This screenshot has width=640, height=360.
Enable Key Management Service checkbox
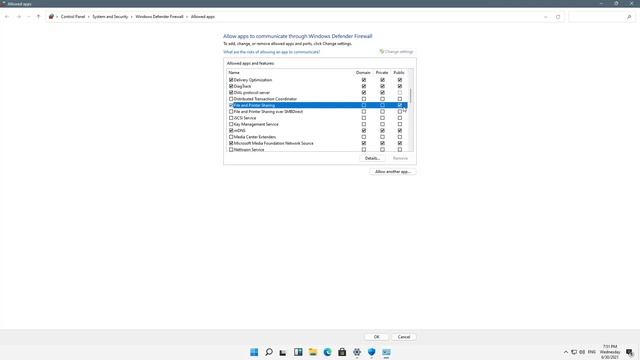[x=231, y=124]
